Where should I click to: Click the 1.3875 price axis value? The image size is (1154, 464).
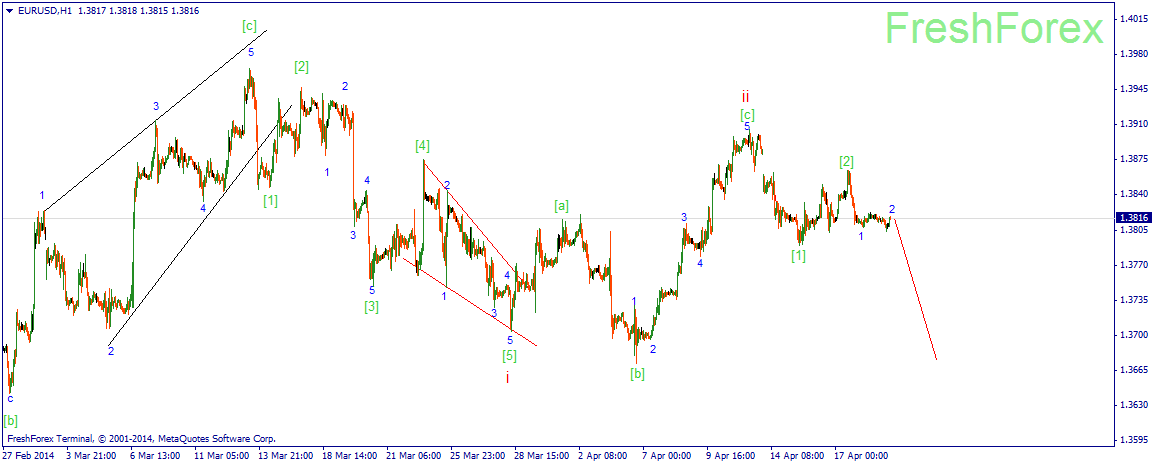pyautogui.click(x=1133, y=159)
